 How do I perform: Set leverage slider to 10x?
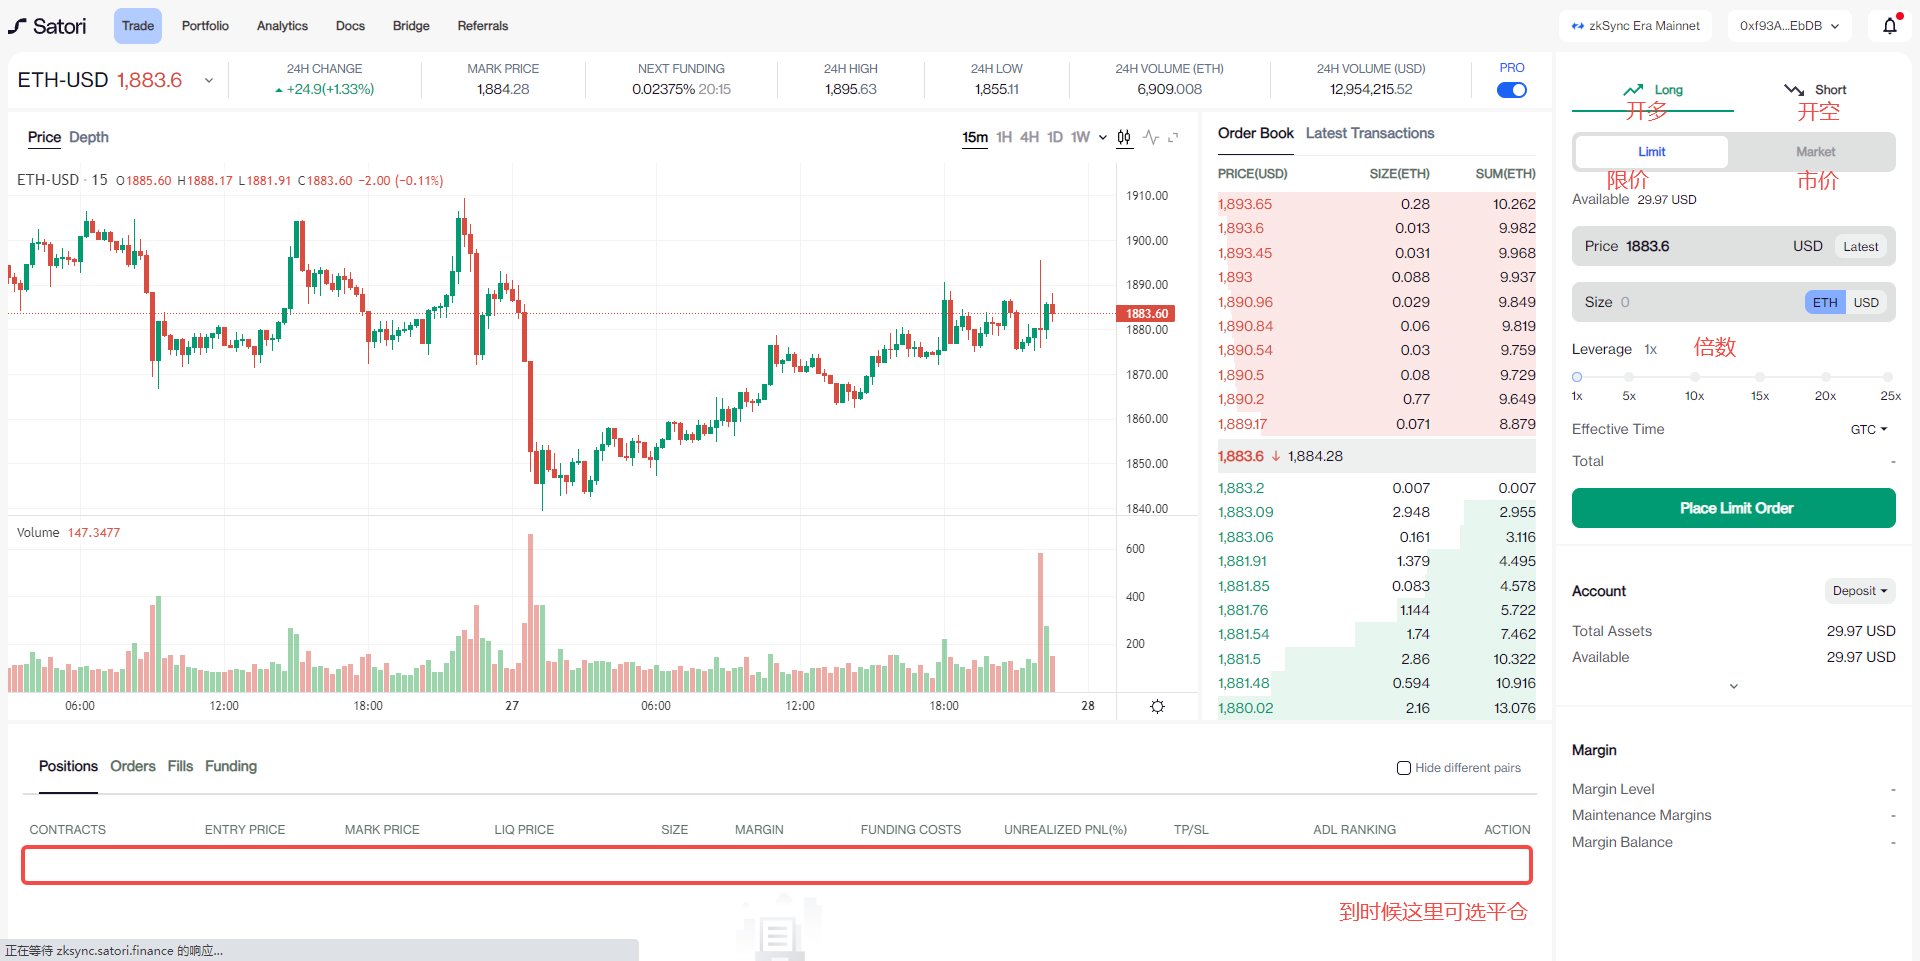(1694, 377)
